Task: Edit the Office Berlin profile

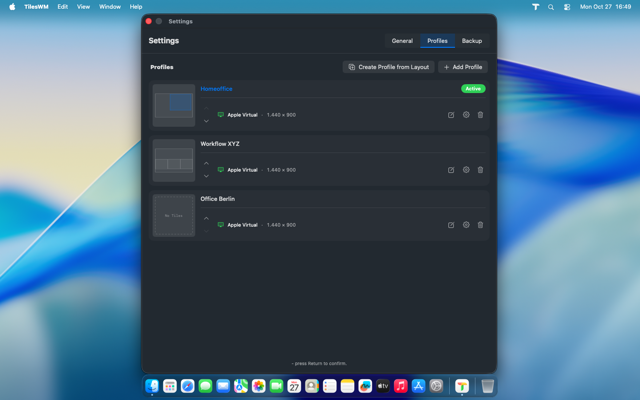Action: pyautogui.click(x=451, y=225)
